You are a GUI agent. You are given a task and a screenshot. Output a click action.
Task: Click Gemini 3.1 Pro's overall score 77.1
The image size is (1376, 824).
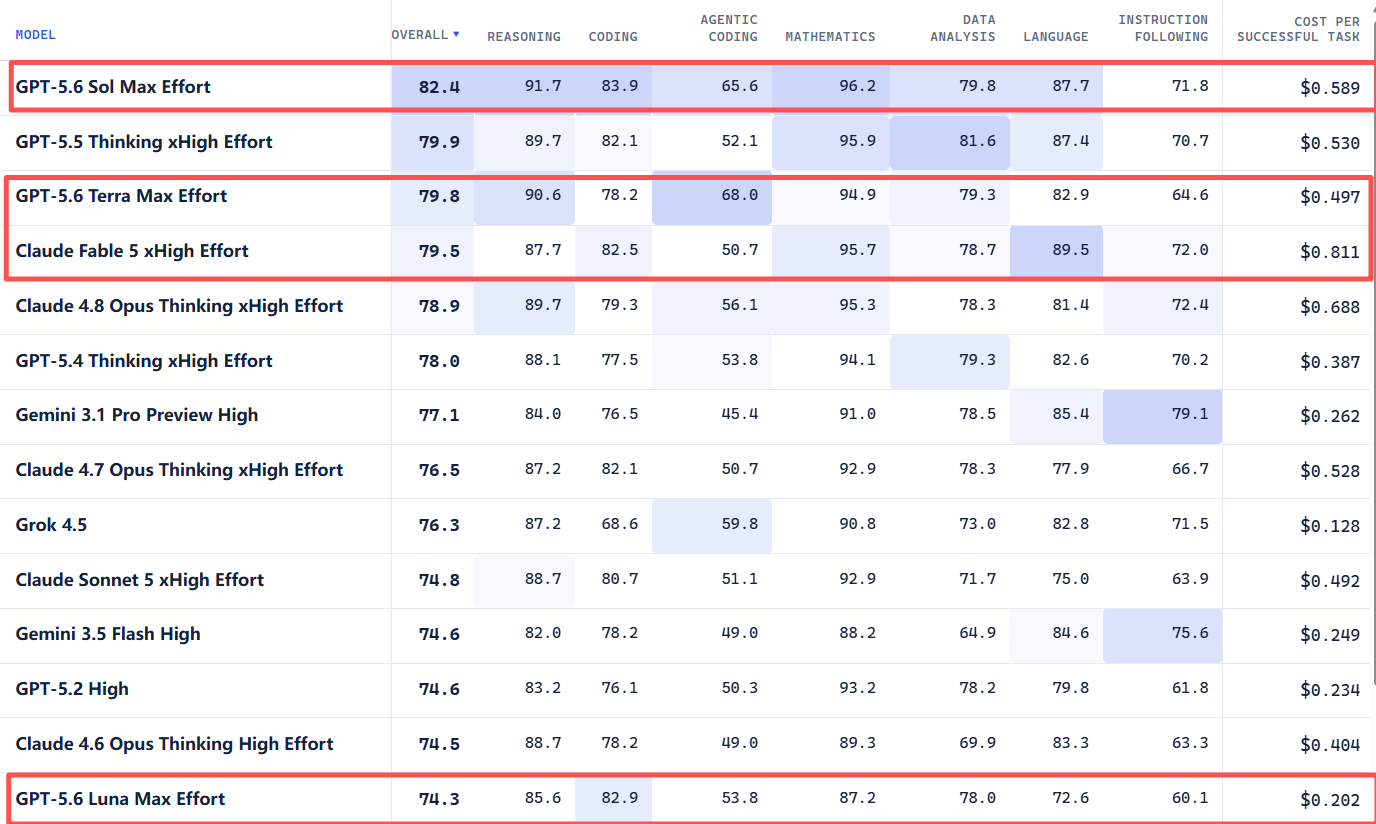point(439,415)
